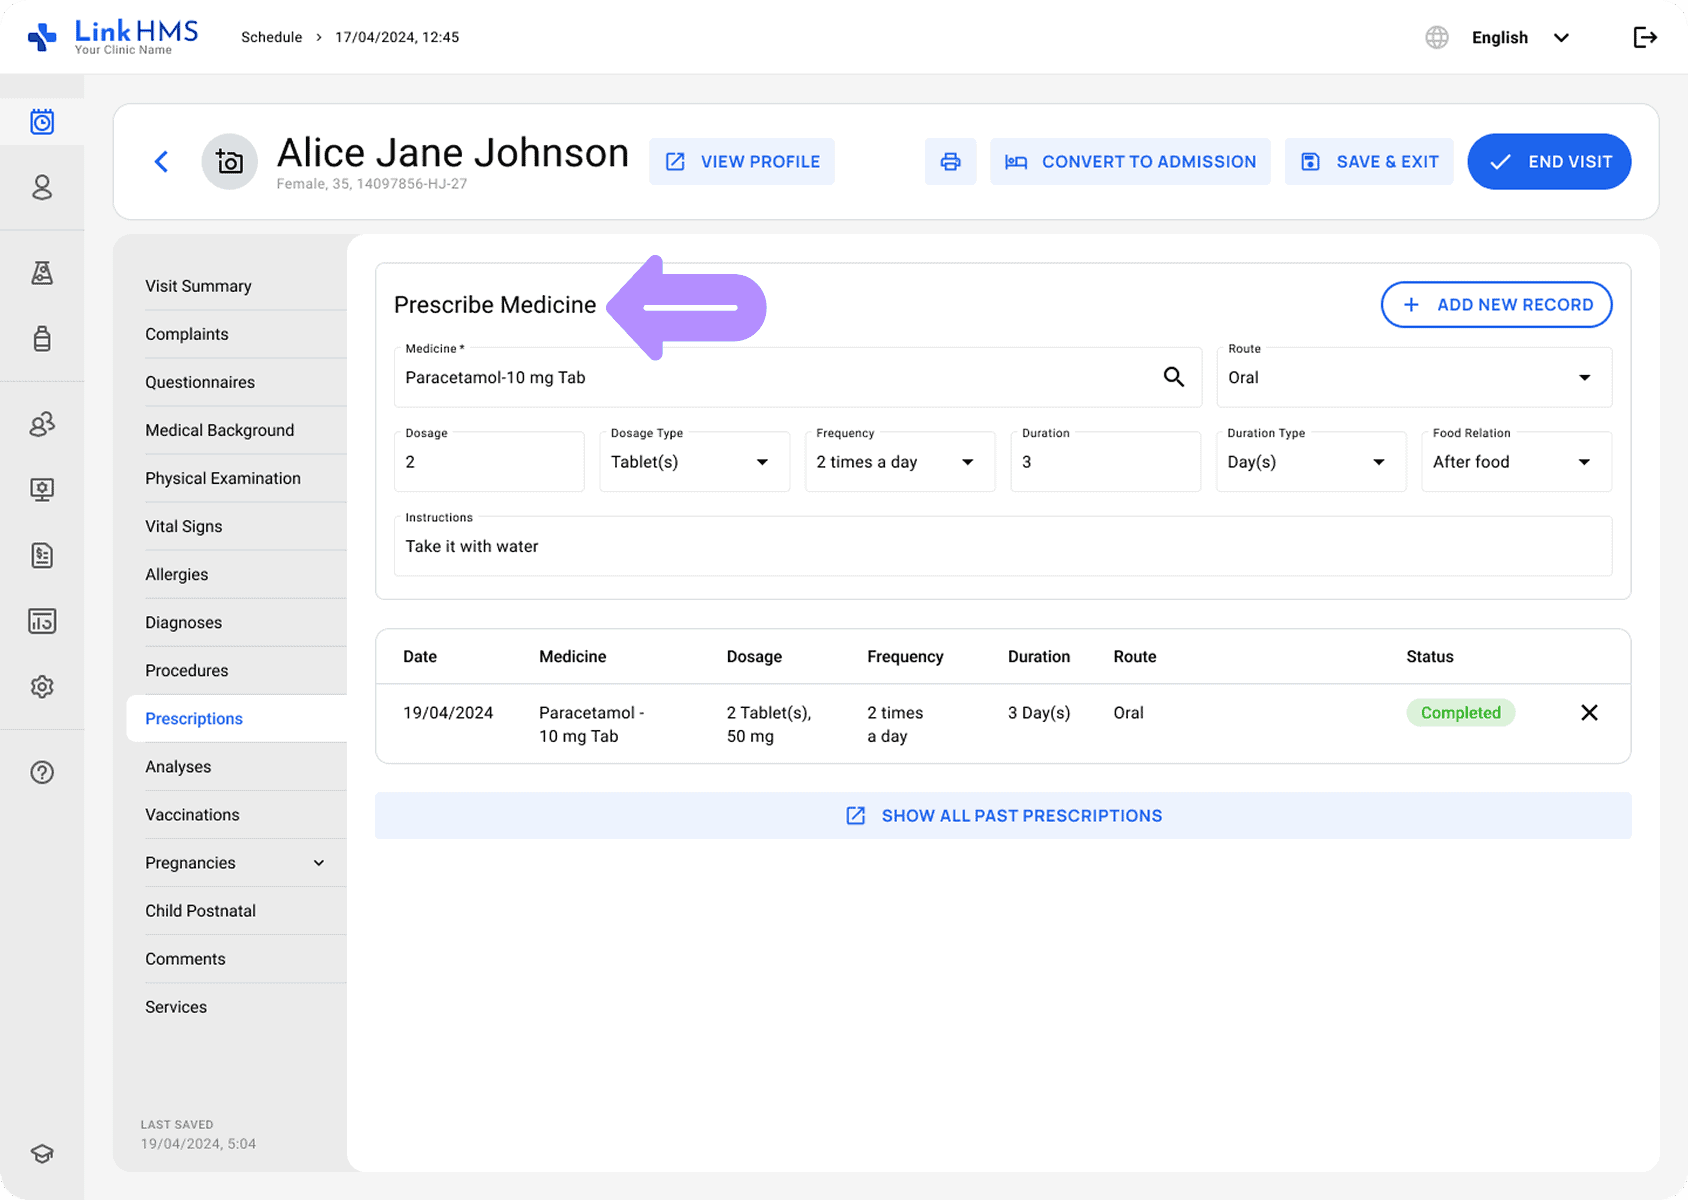Click the printer icon button
Viewport: 1688px width, 1200px height.
point(950,162)
